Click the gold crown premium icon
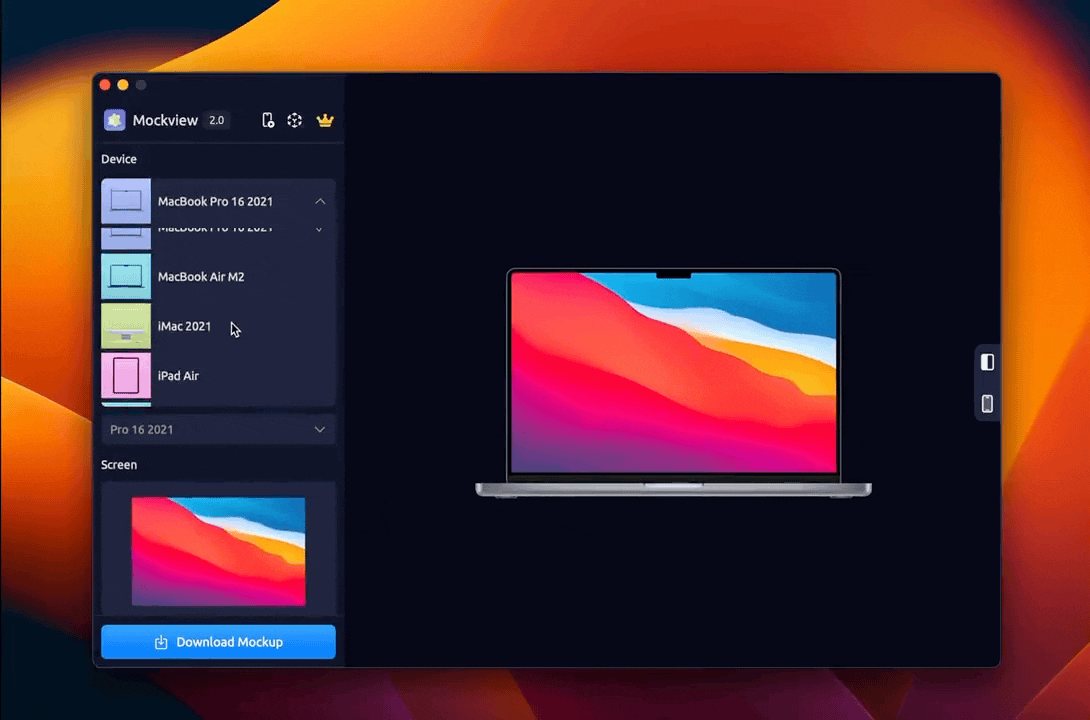 [x=325, y=120]
